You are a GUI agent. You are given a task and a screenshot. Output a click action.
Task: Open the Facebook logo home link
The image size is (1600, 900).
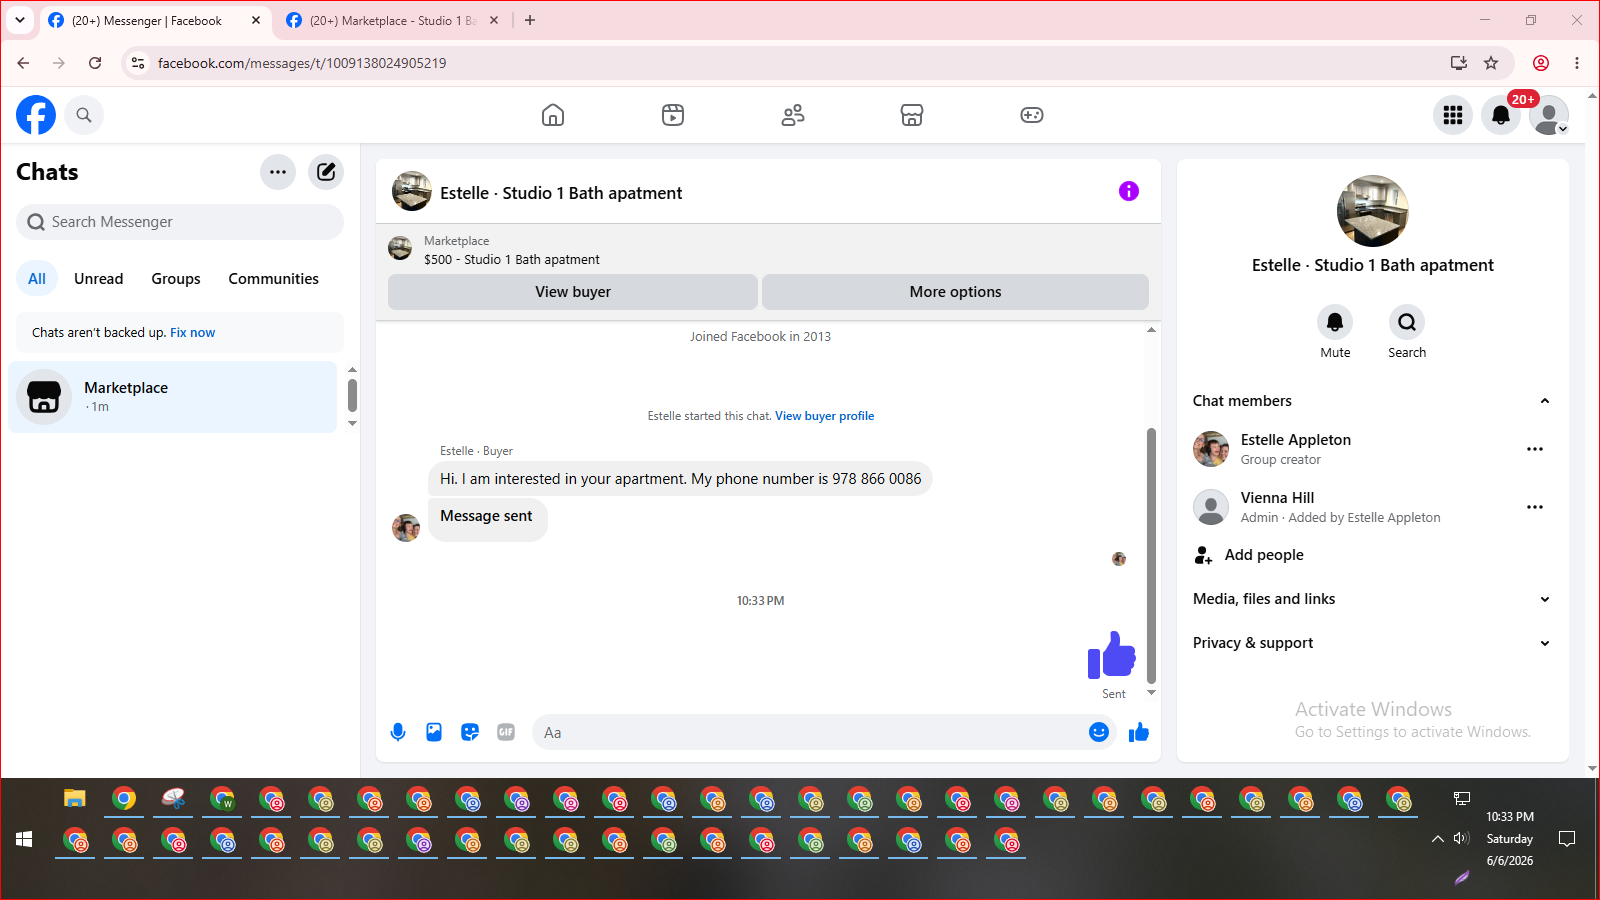coord(36,115)
